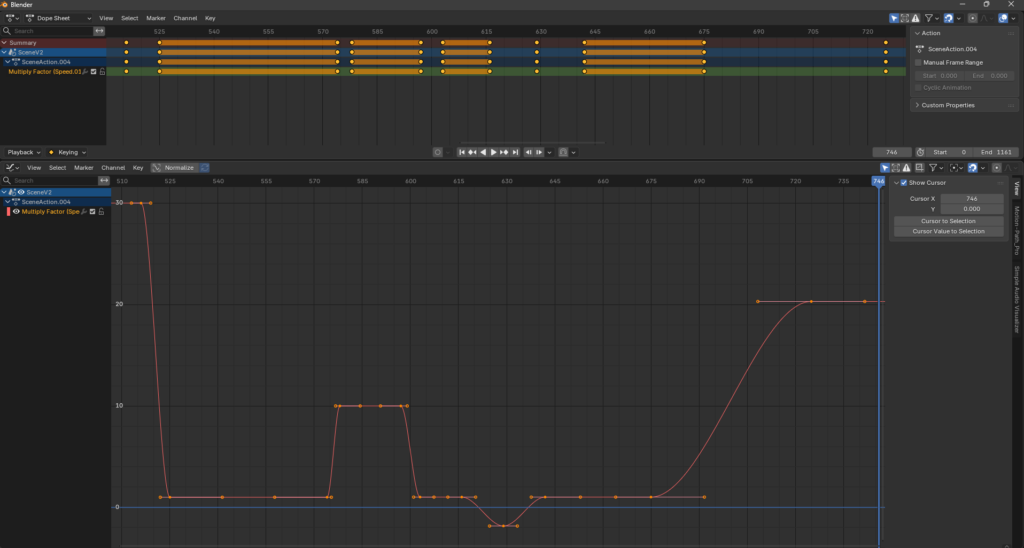Click the current frame field showing 746
Image resolution: width=1024 pixels, height=548 pixels.
click(892, 152)
